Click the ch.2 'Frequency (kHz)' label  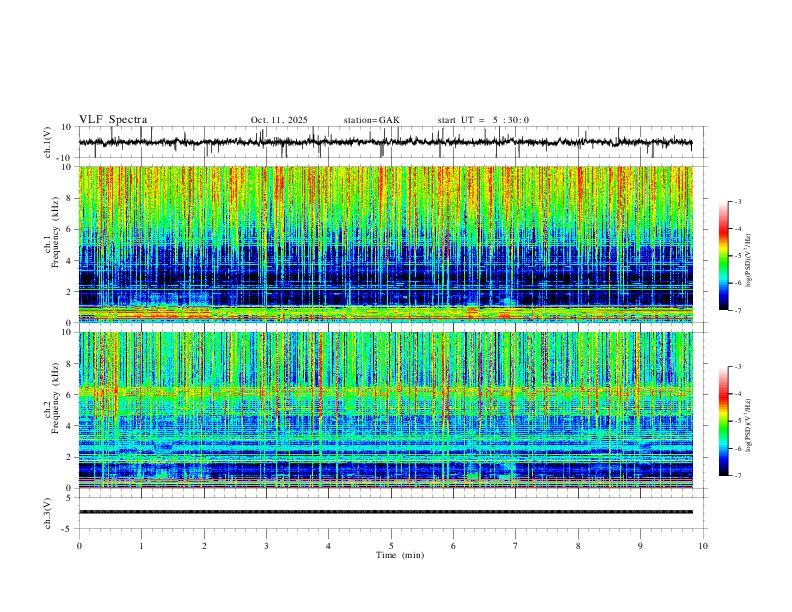pyautogui.click(x=56, y=398)
